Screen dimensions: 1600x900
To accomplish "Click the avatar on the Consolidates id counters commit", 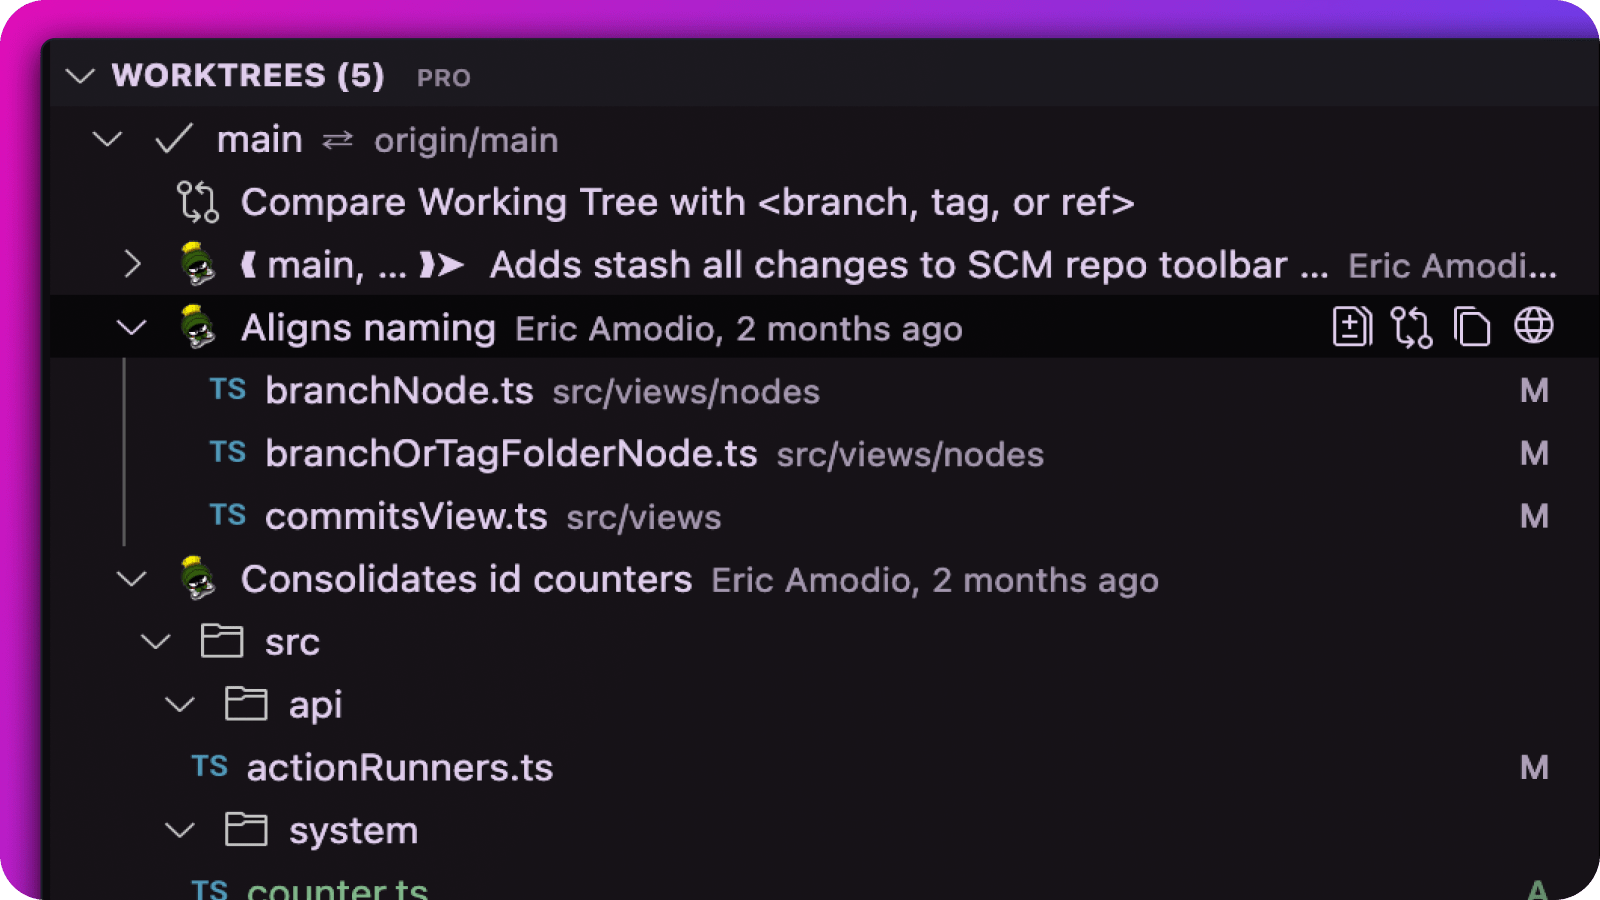I will [197, 578].
